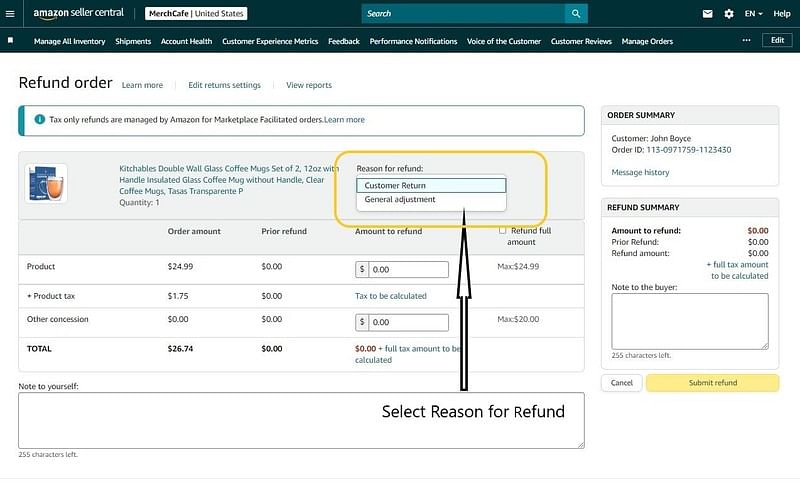Open the Feedback menu item

tap(344, 41)
